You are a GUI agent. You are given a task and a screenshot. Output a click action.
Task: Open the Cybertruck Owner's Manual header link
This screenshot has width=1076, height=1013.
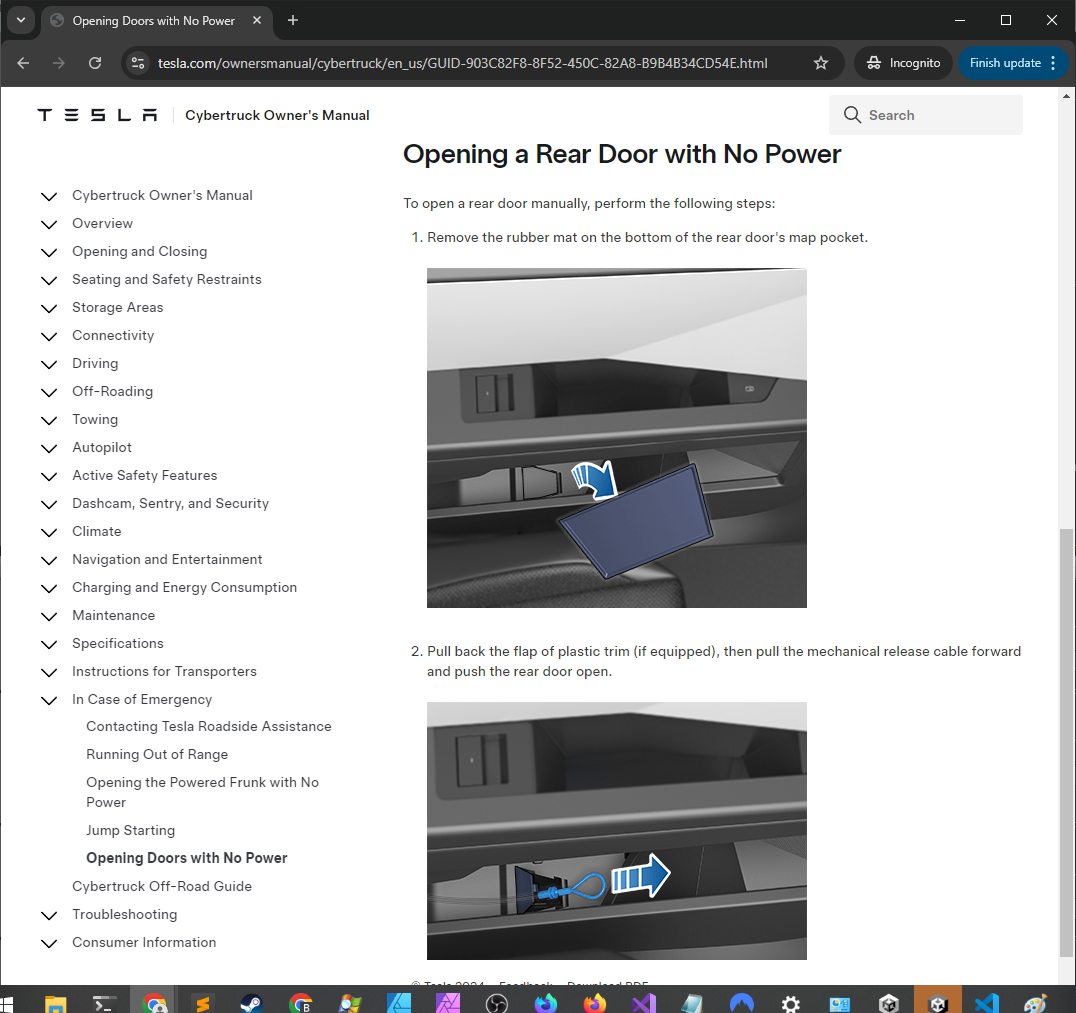click(277, 115)
